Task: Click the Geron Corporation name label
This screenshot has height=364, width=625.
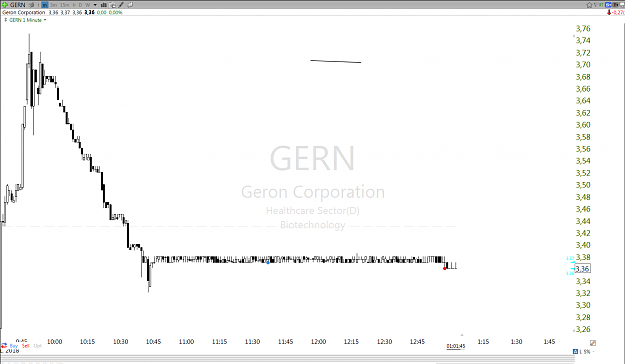Action: tap(23, 12)
